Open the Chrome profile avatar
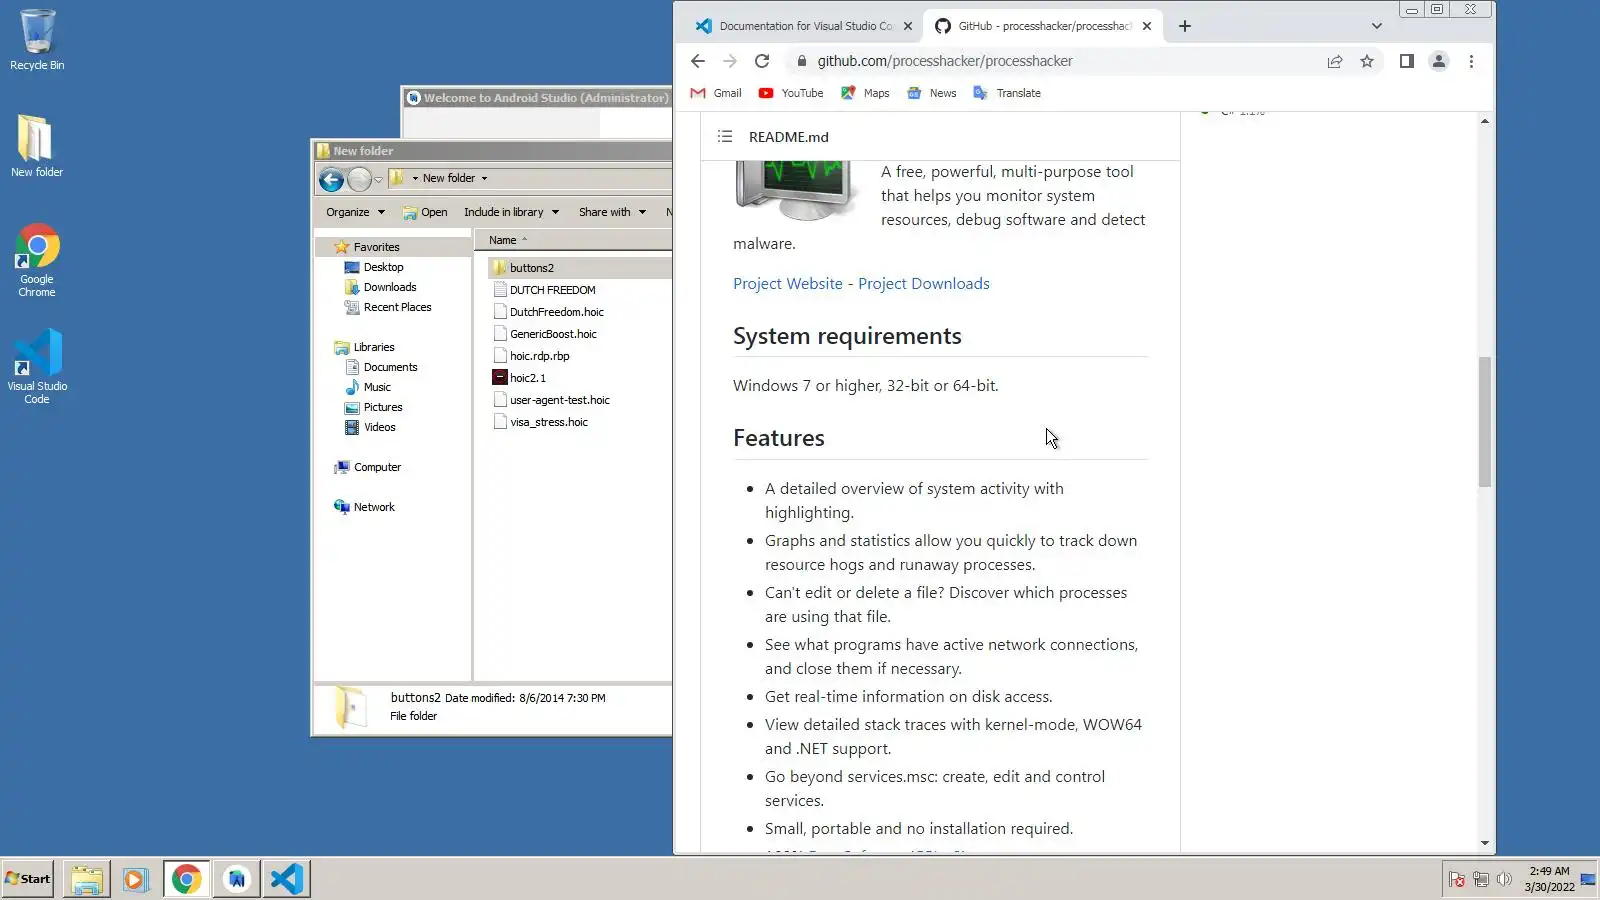Viewport: 1600px width, 900px height. tap(1439, 61)
